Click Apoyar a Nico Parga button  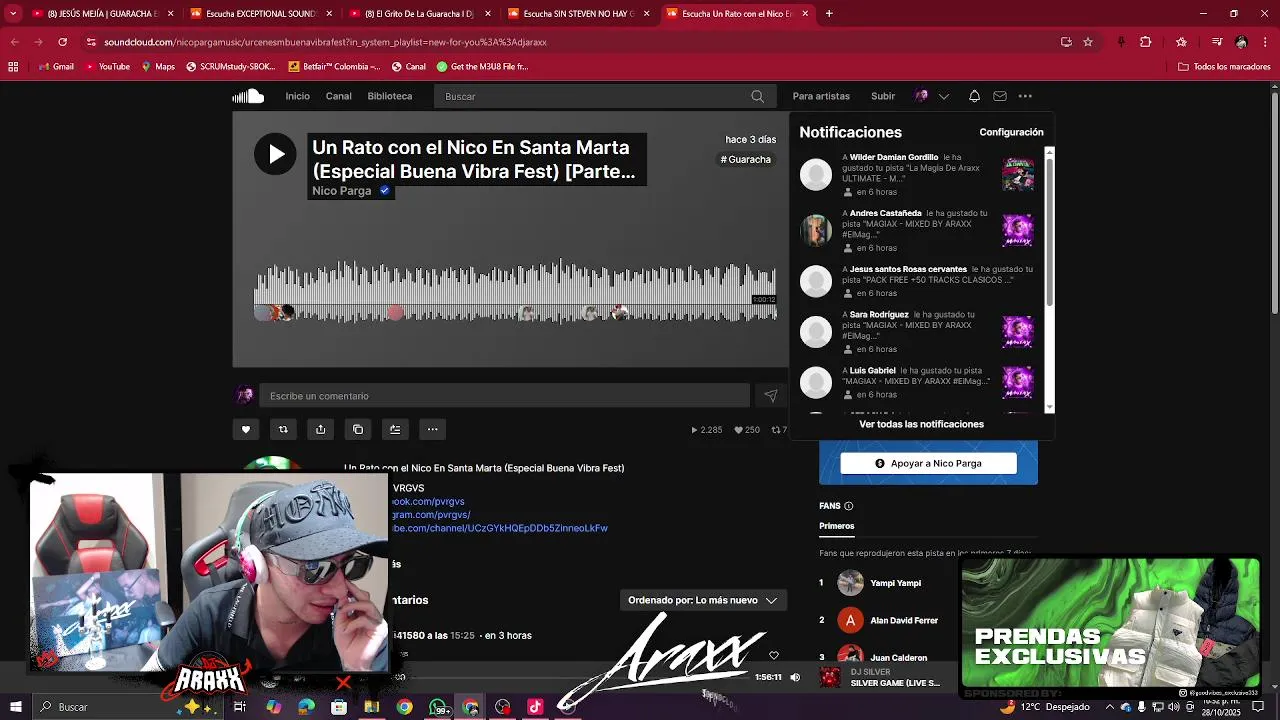(928, 463)
